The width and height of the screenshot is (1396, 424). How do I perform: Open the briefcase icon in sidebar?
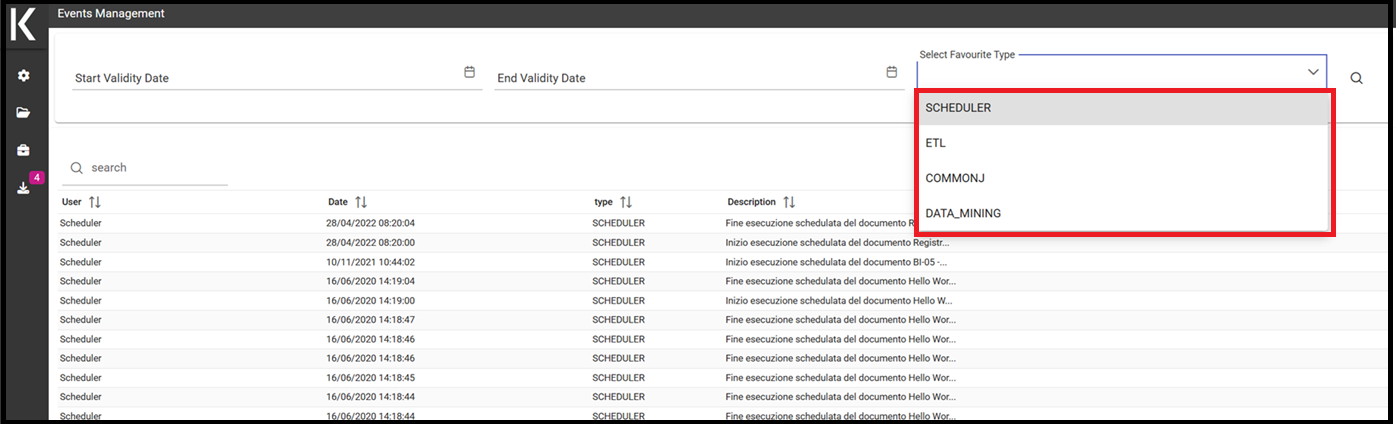[x=24, y=150]
